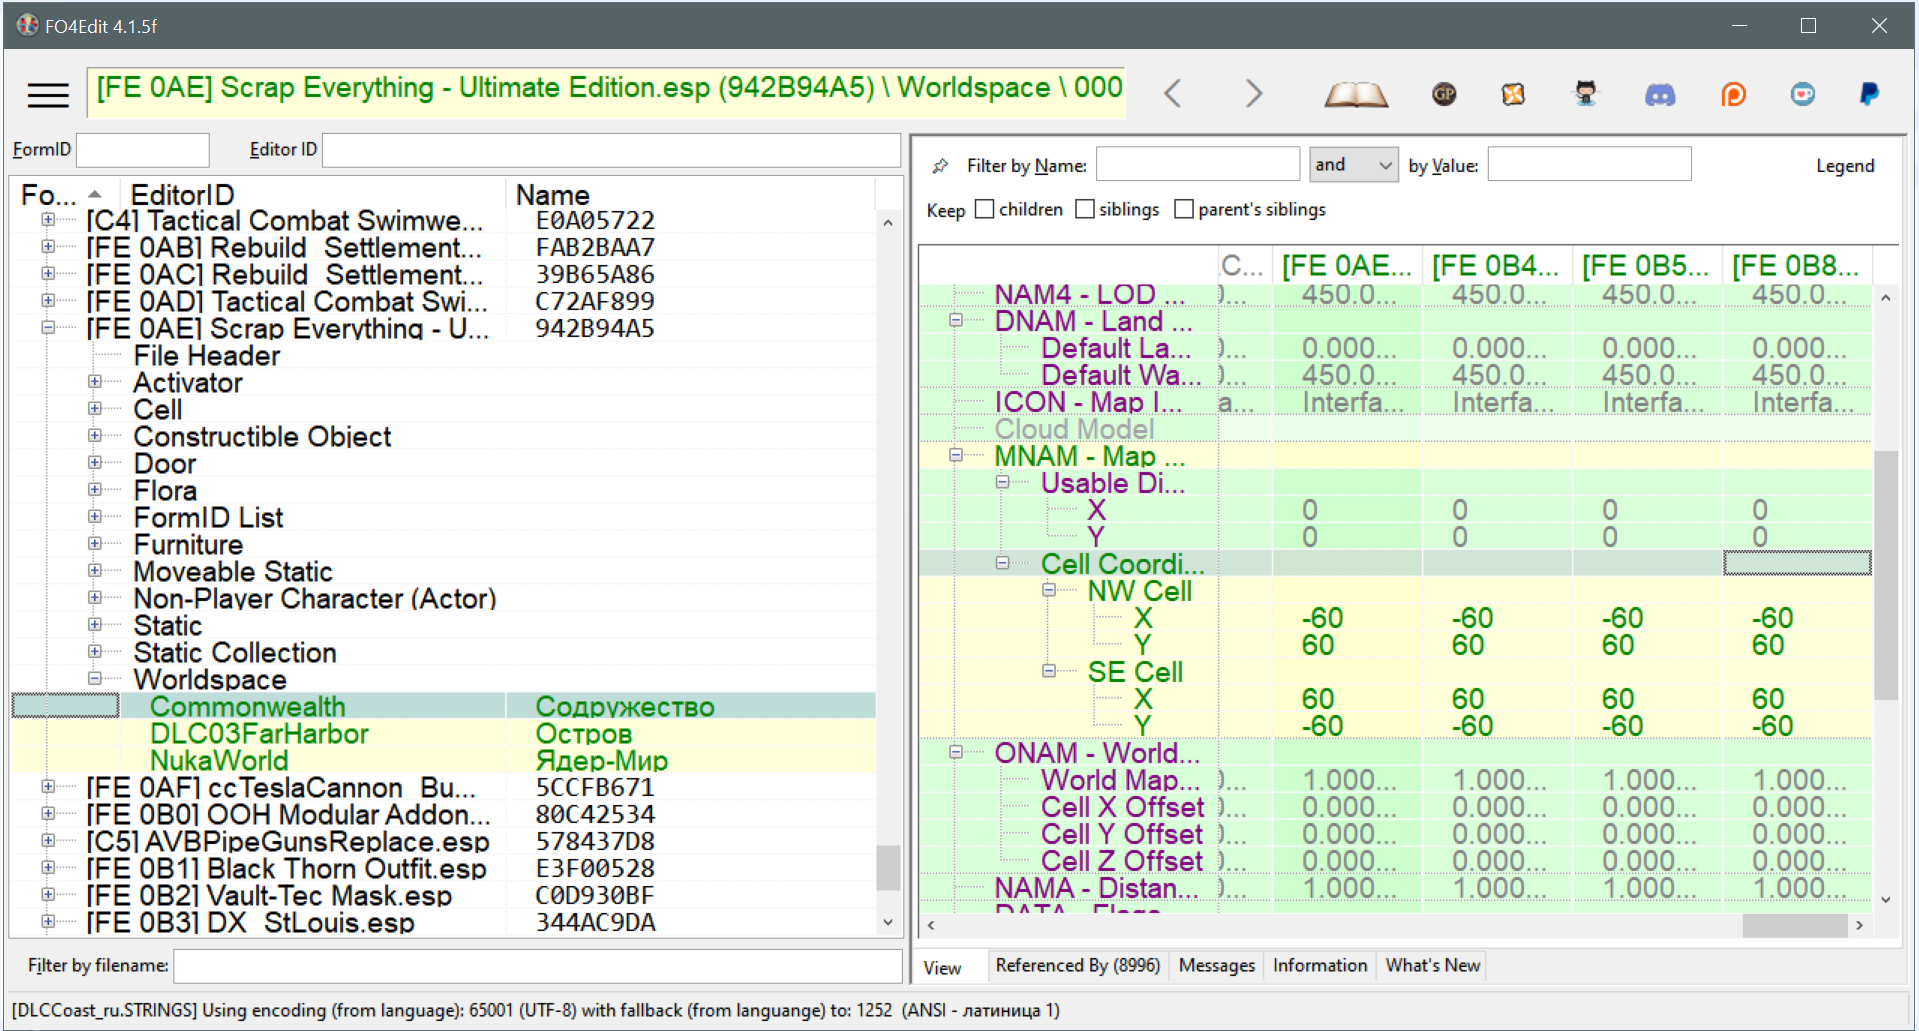The width and height of the screenshot is (1919, 1031).
Task: Open the Referenced By (8996) tab
Action: click(x=1077, y=966)
